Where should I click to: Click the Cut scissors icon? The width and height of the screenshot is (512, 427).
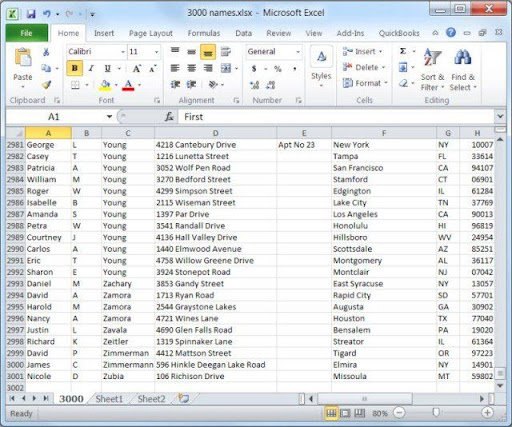[x=46, y=52]
